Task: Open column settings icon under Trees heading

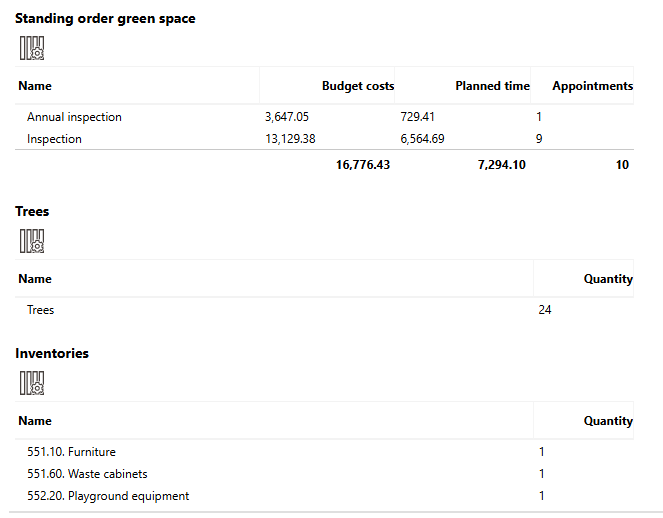Action: 31,240
